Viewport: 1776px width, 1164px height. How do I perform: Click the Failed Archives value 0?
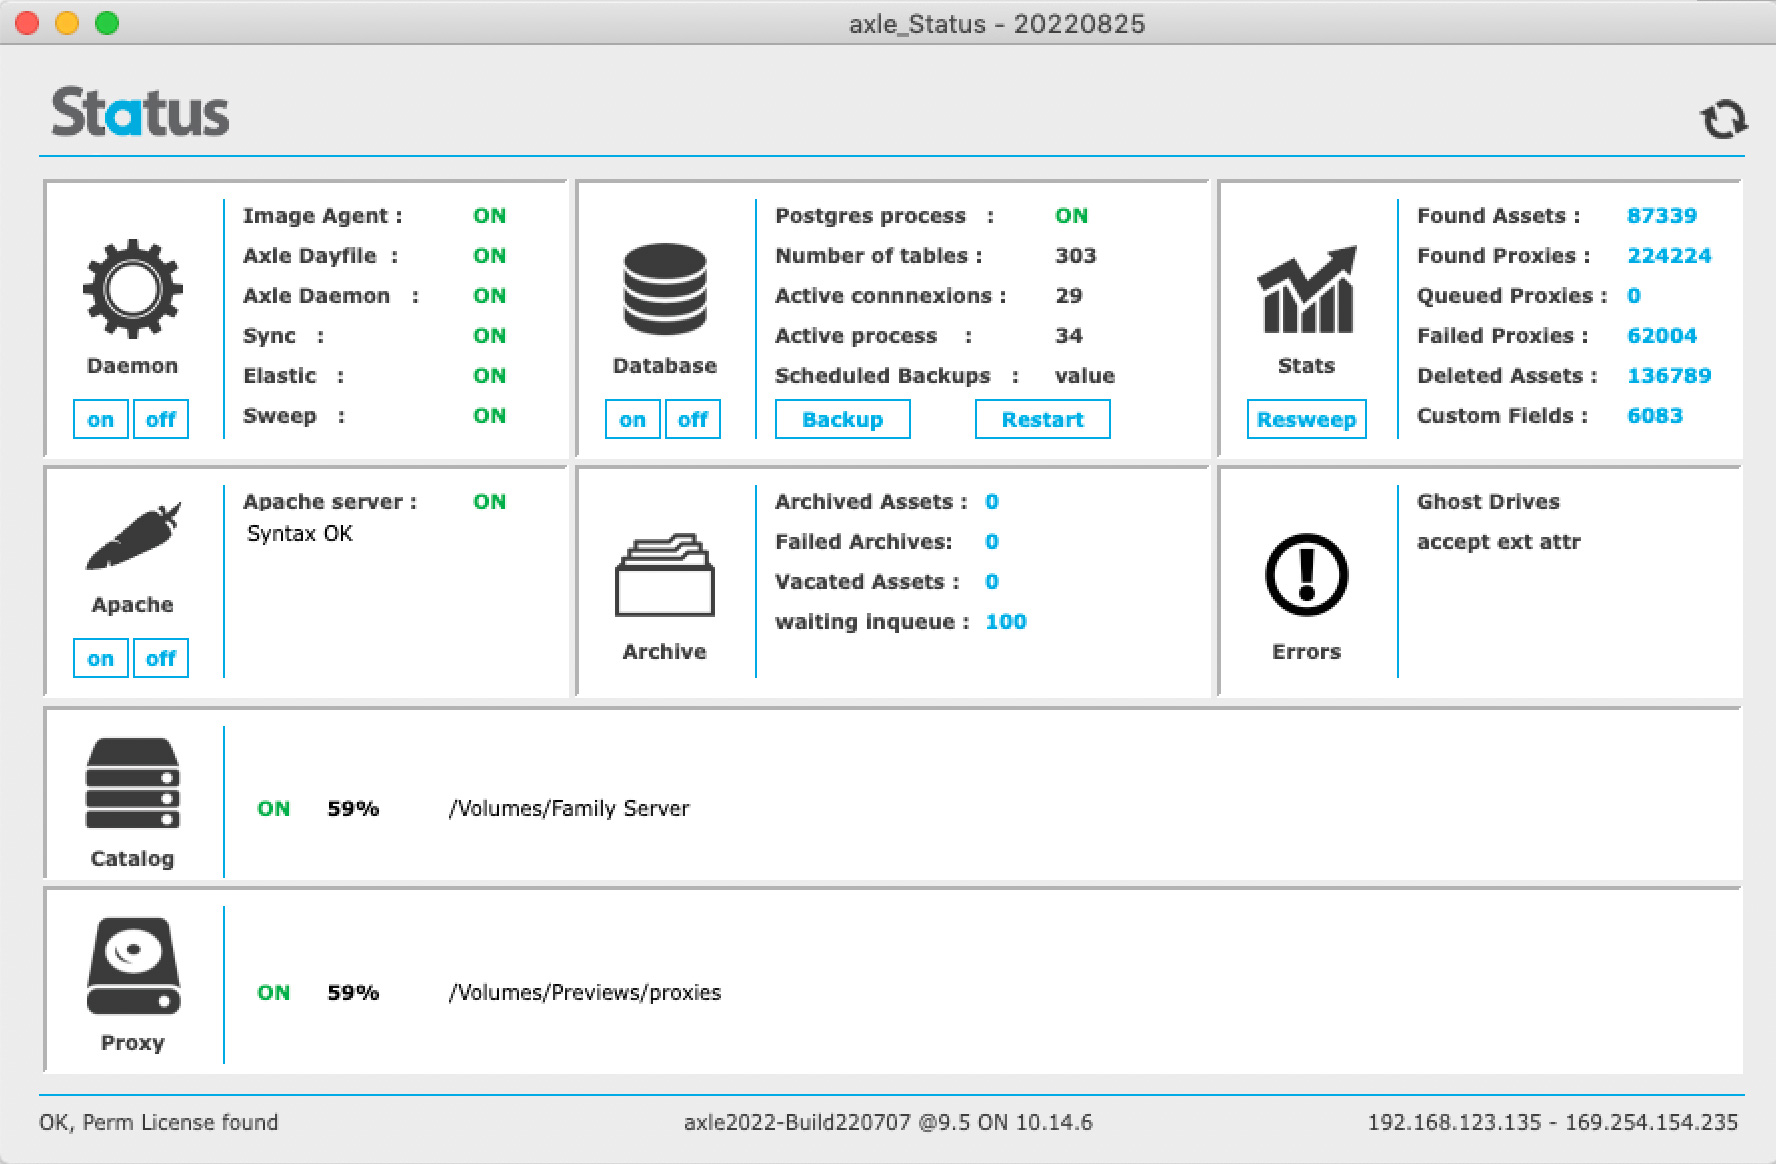992,541
